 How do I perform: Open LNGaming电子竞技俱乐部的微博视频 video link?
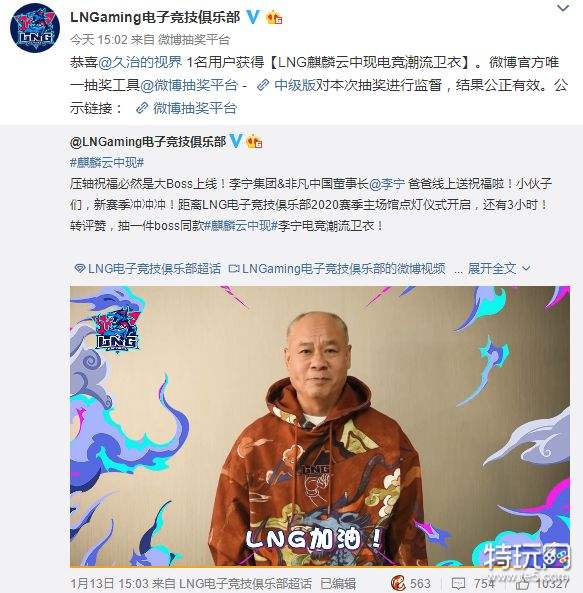click(x=337, y=269)
